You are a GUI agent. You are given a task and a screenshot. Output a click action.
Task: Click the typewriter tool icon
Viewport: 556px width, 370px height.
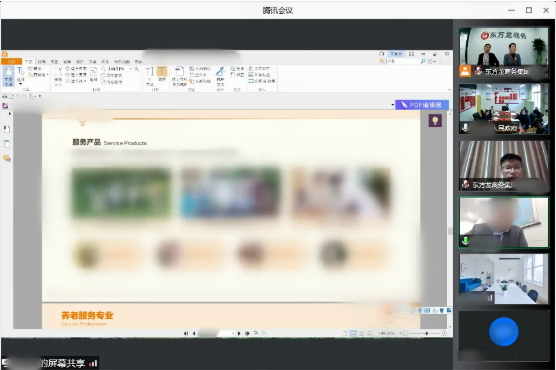(x=150, y=75)
